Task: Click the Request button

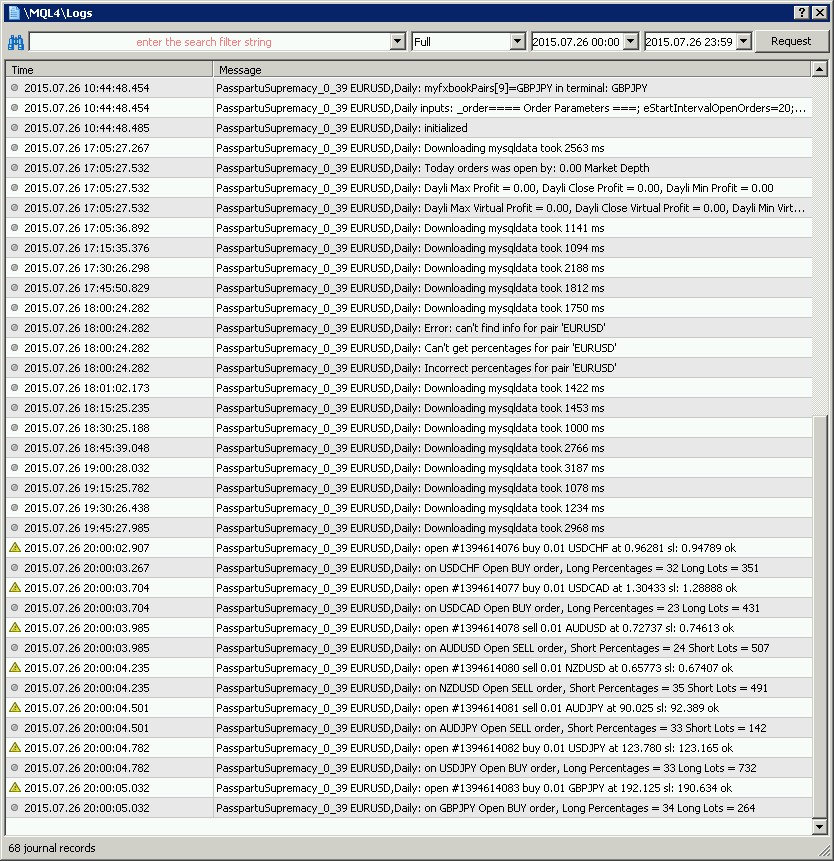Action: pos(791,41)
